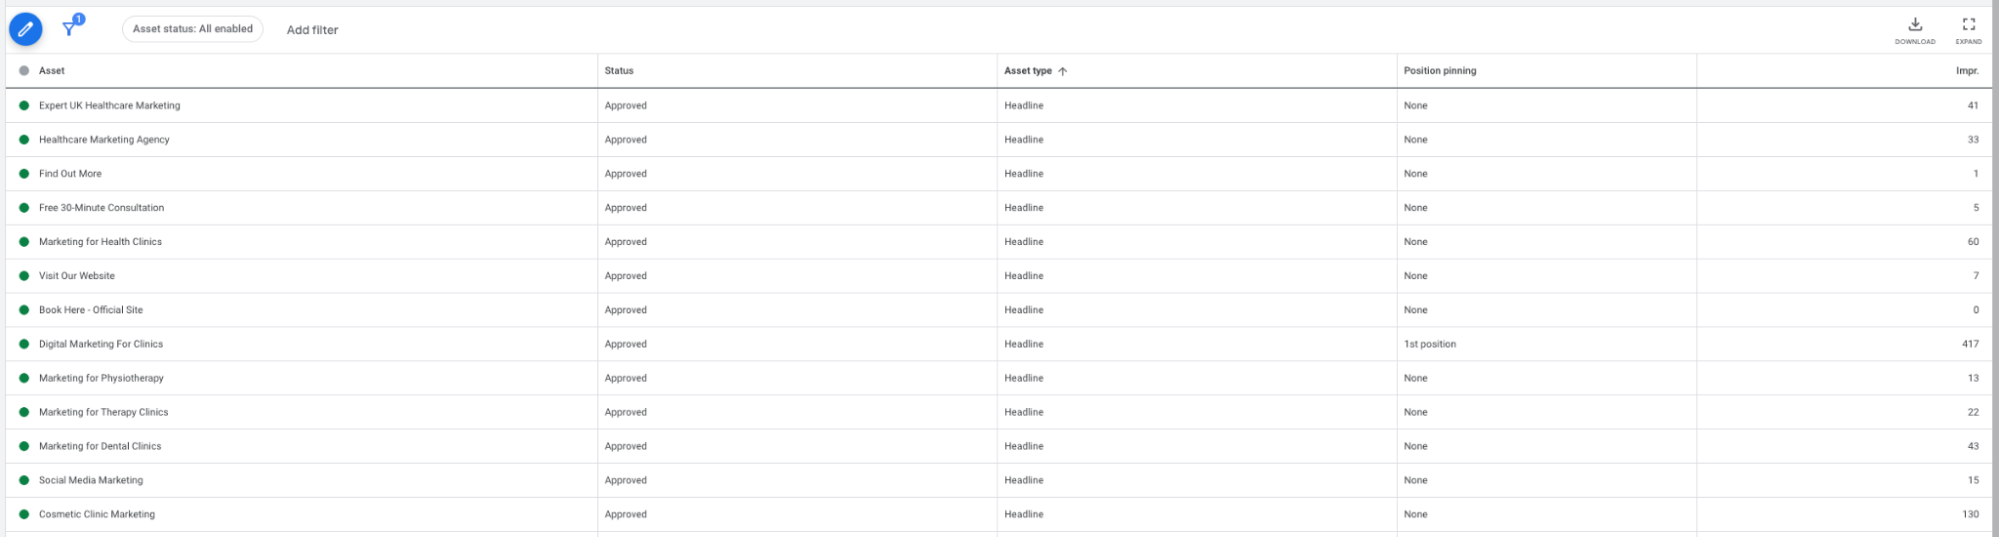This screenshot has height=537, width=1999.
Task: Sort by the Position pinning column header
Action: click(x=1440, y=71)
